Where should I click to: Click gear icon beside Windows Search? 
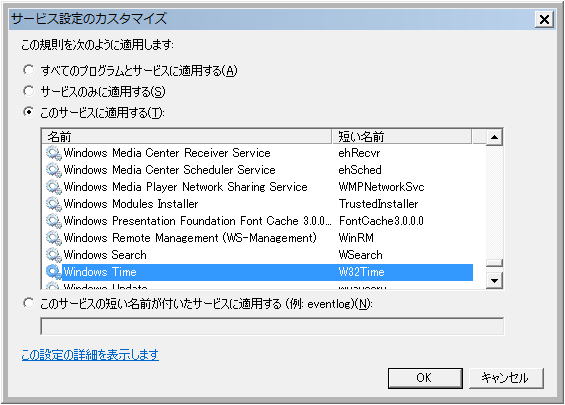coord(54,255)
